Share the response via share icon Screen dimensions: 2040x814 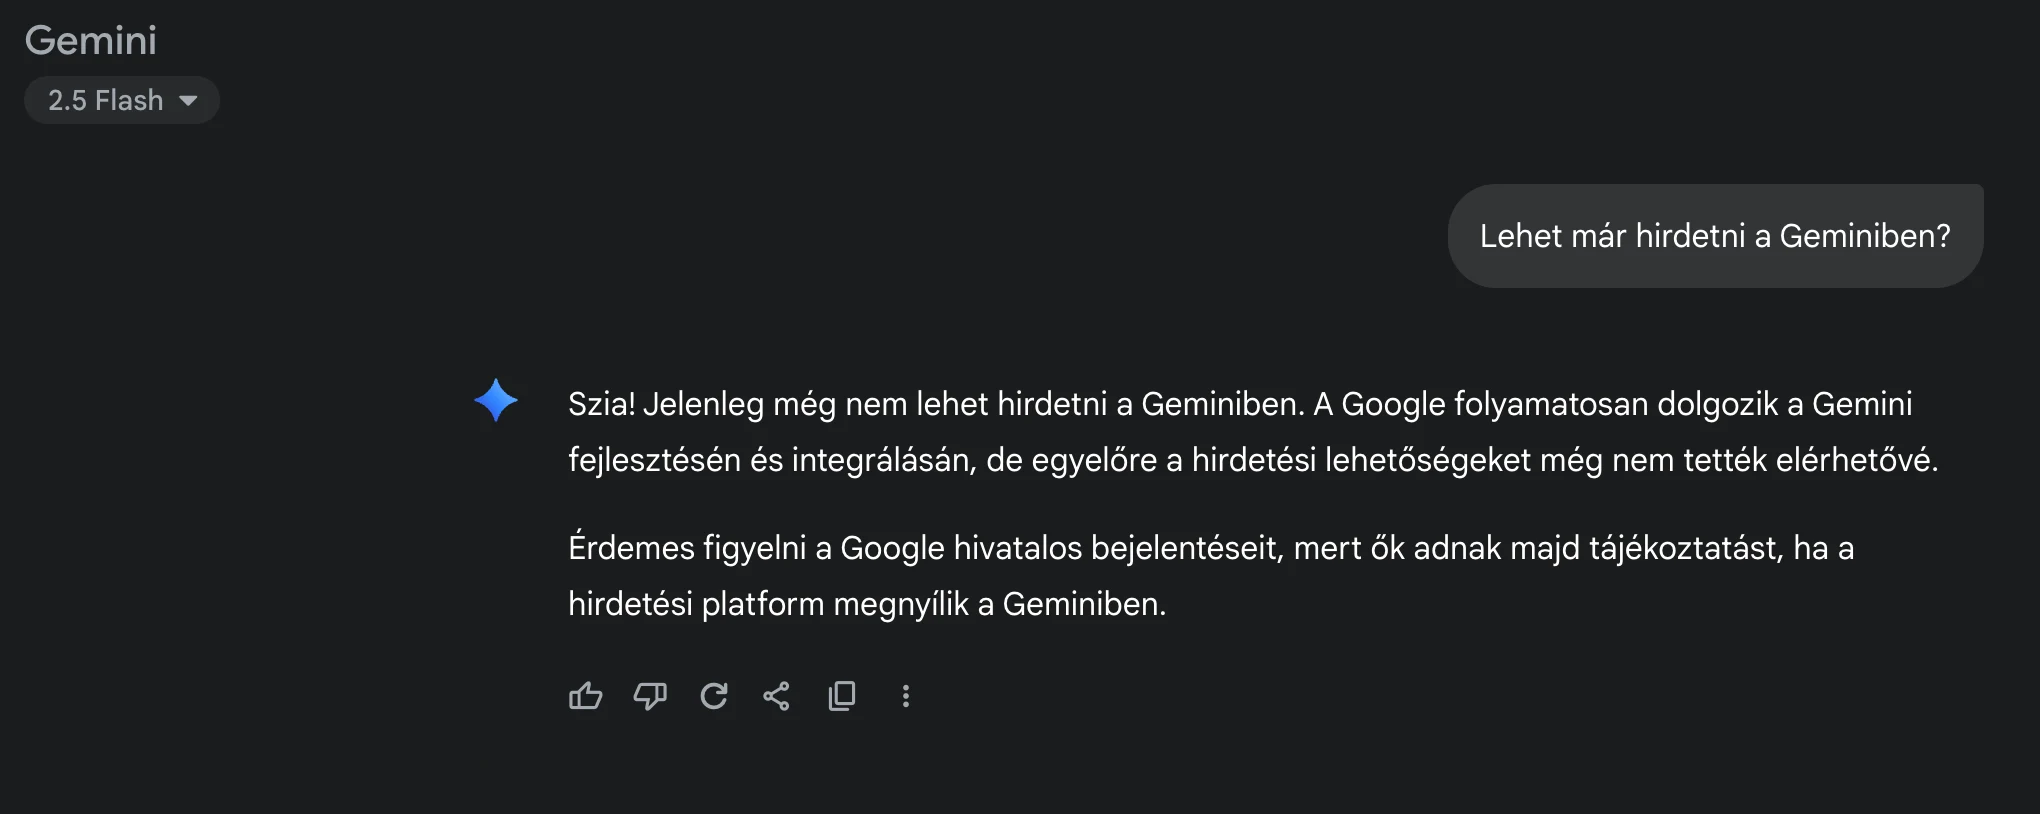tap(777, 695)
